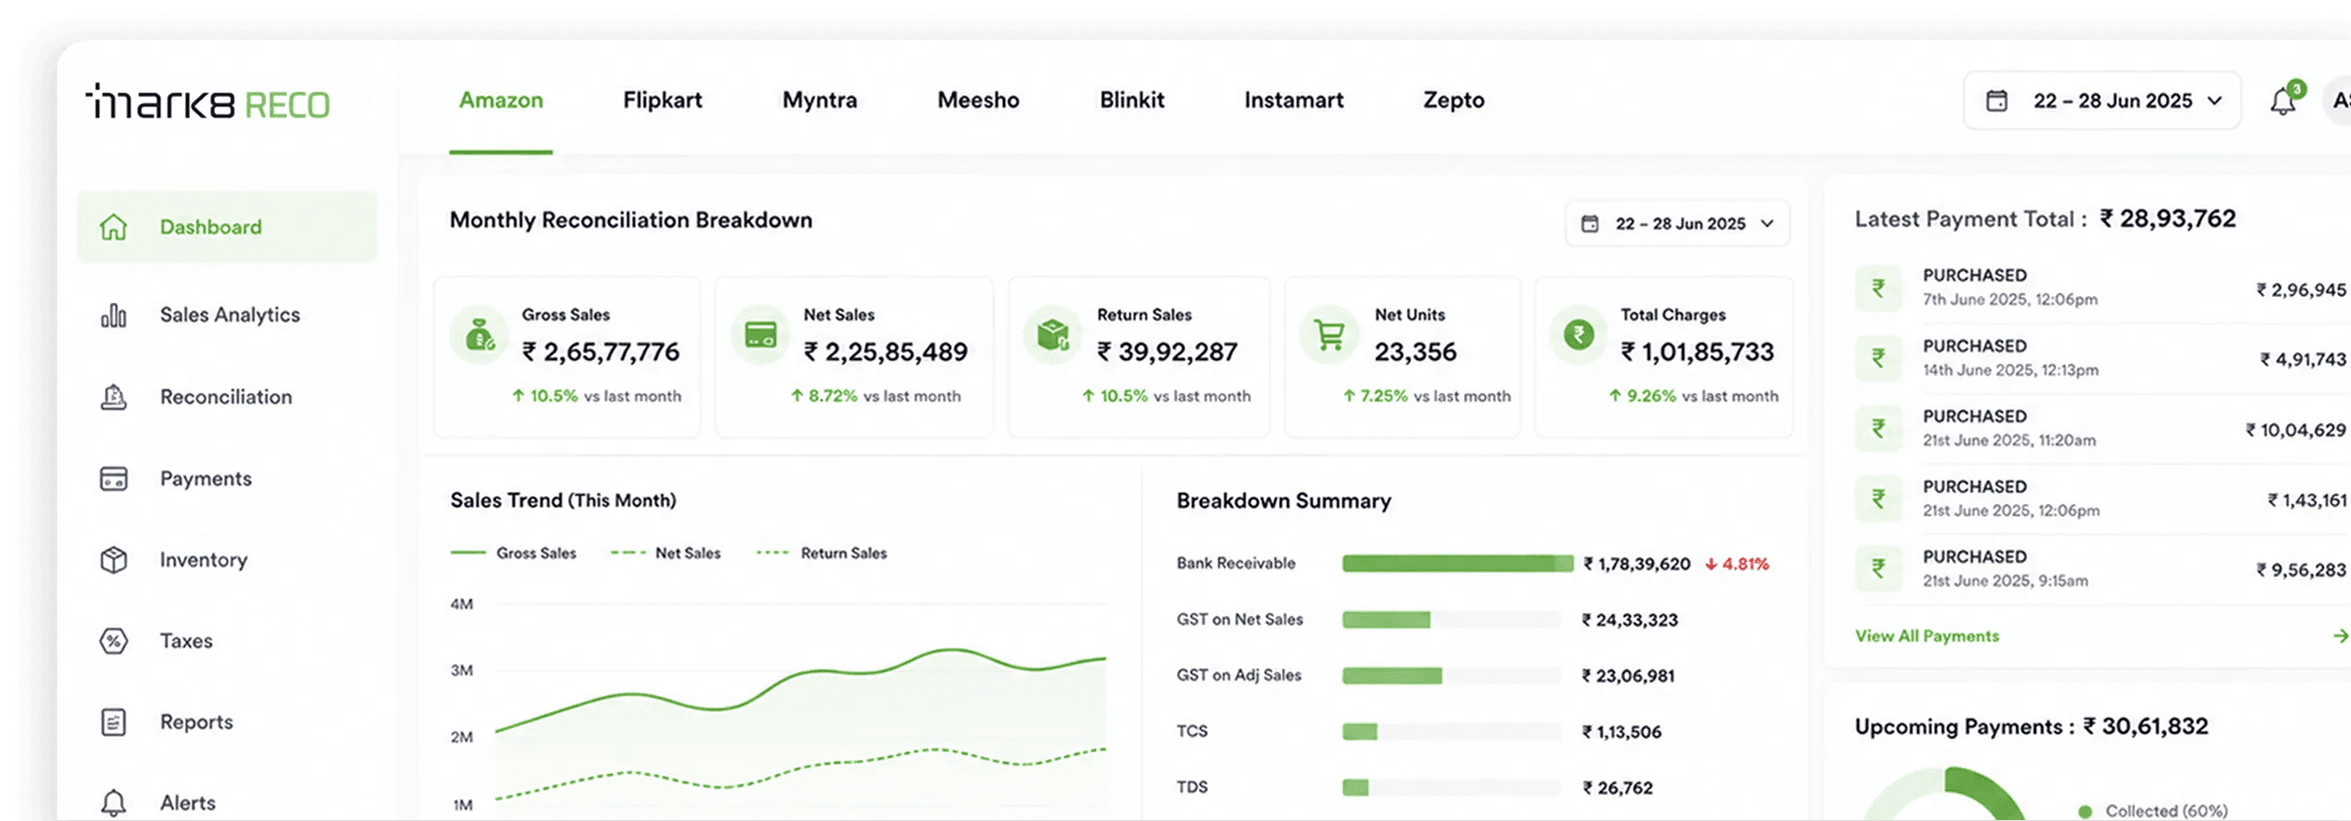Click Net Sales value ₹ 2,25,85,489
The image size is (2351, 821).
(x=886, y=352)
